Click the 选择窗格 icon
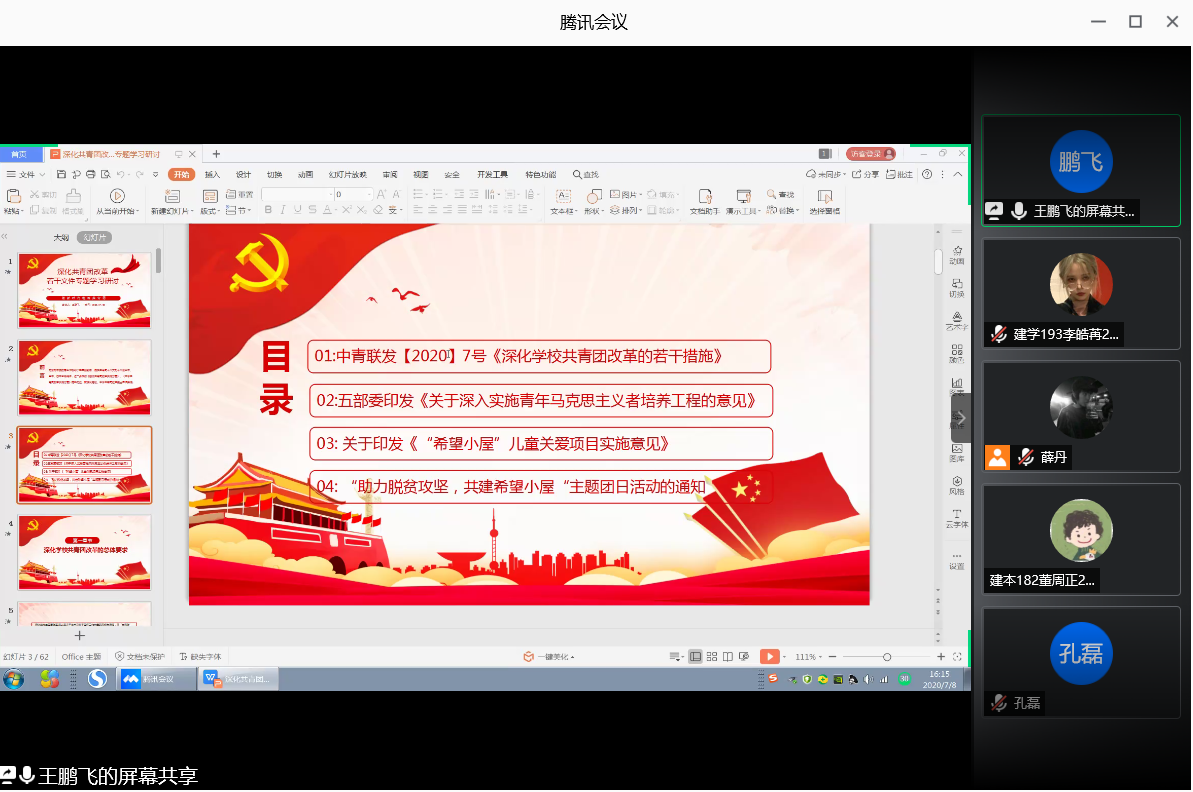Image resolution: width=1193 pixels, height=792 pixels. [x=825, y=197]
